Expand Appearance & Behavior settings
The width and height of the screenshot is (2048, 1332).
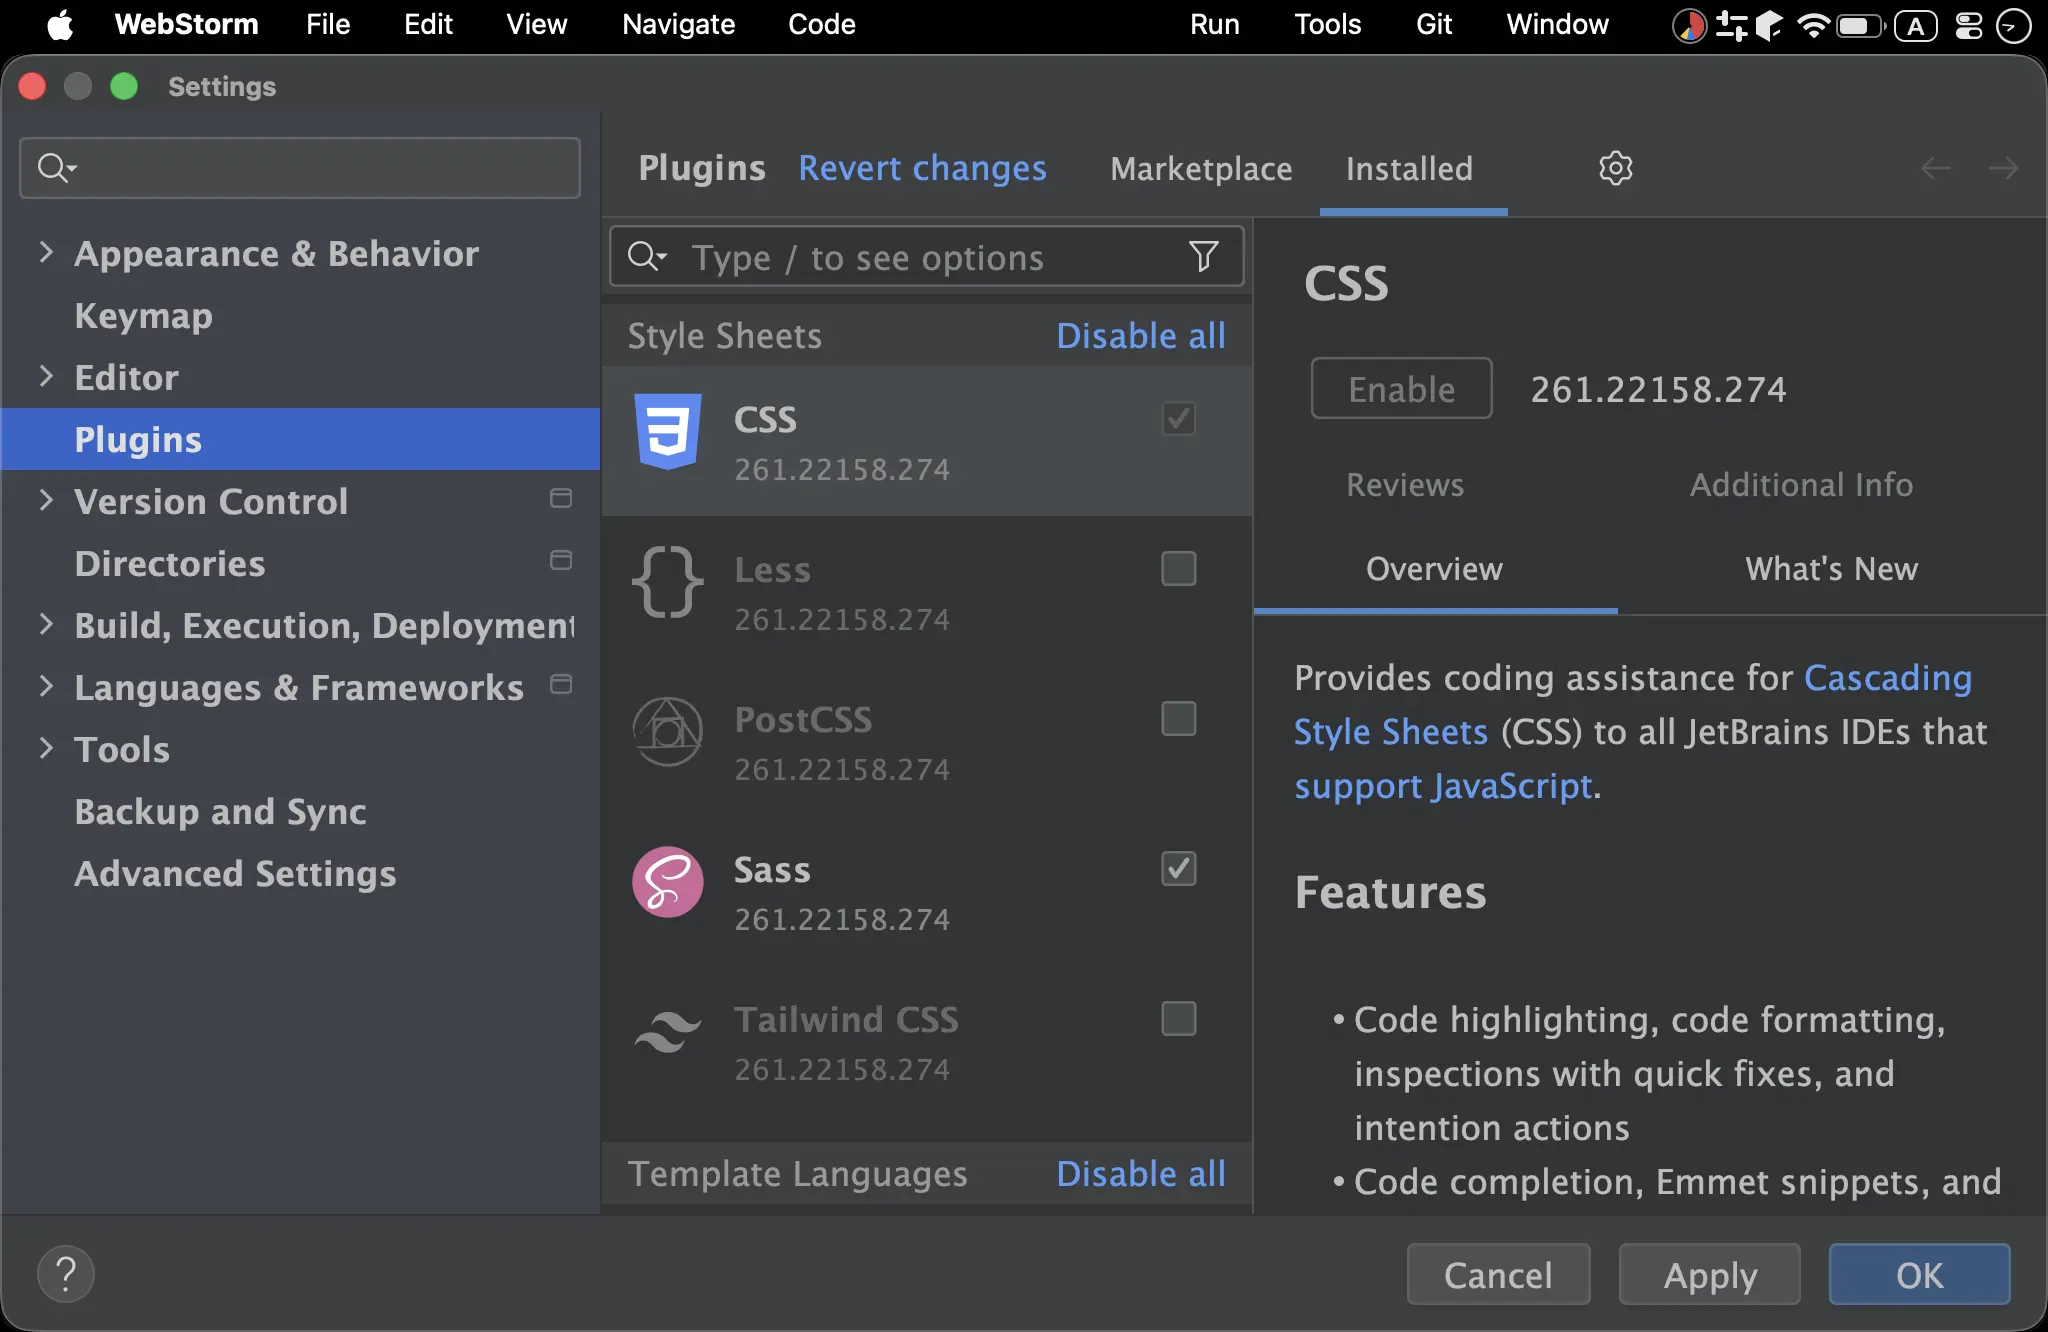pyautogui.click(x=45, y=253)
